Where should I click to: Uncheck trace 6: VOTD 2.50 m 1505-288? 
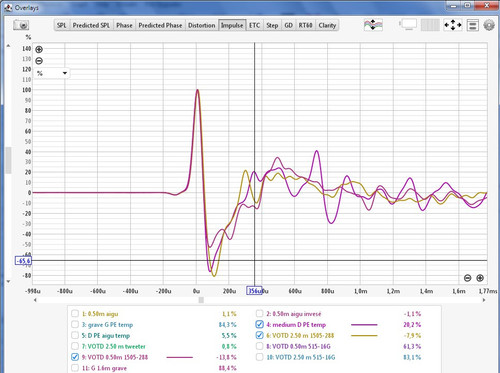point(259,335)
